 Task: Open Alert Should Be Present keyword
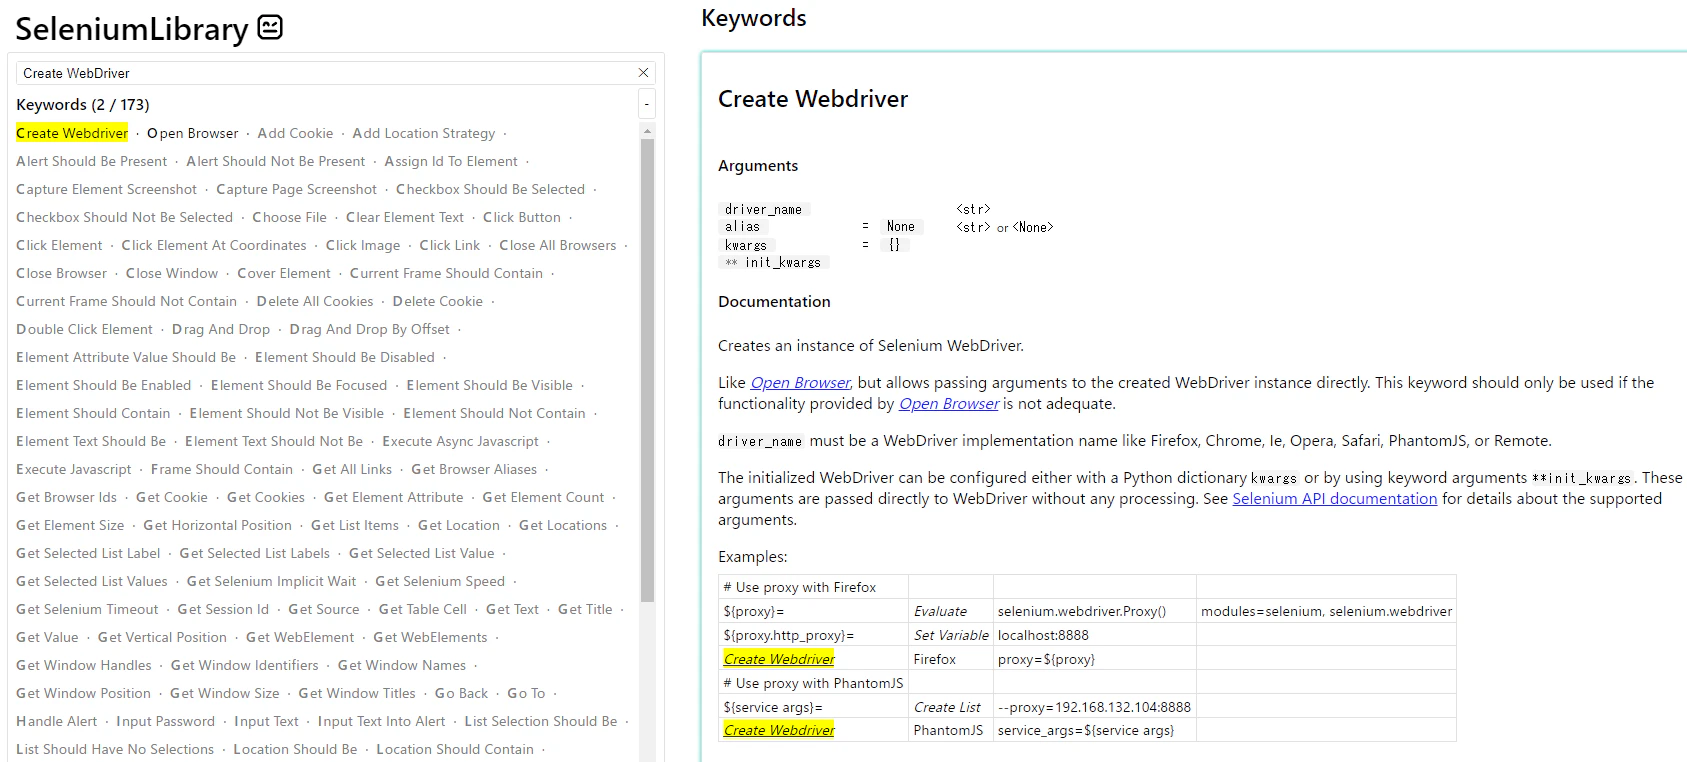click(92, 161)
